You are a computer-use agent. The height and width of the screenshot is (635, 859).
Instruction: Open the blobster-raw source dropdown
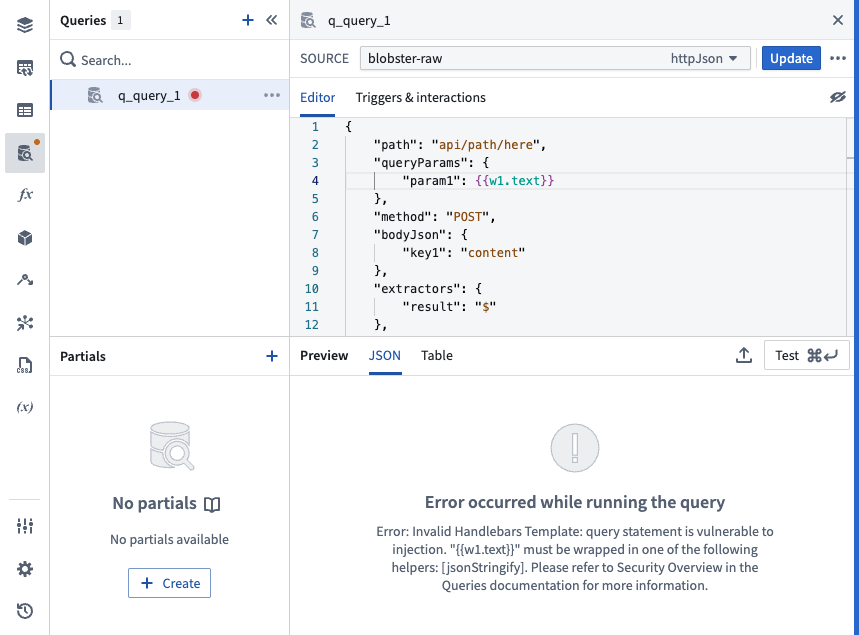coord(555,58)
